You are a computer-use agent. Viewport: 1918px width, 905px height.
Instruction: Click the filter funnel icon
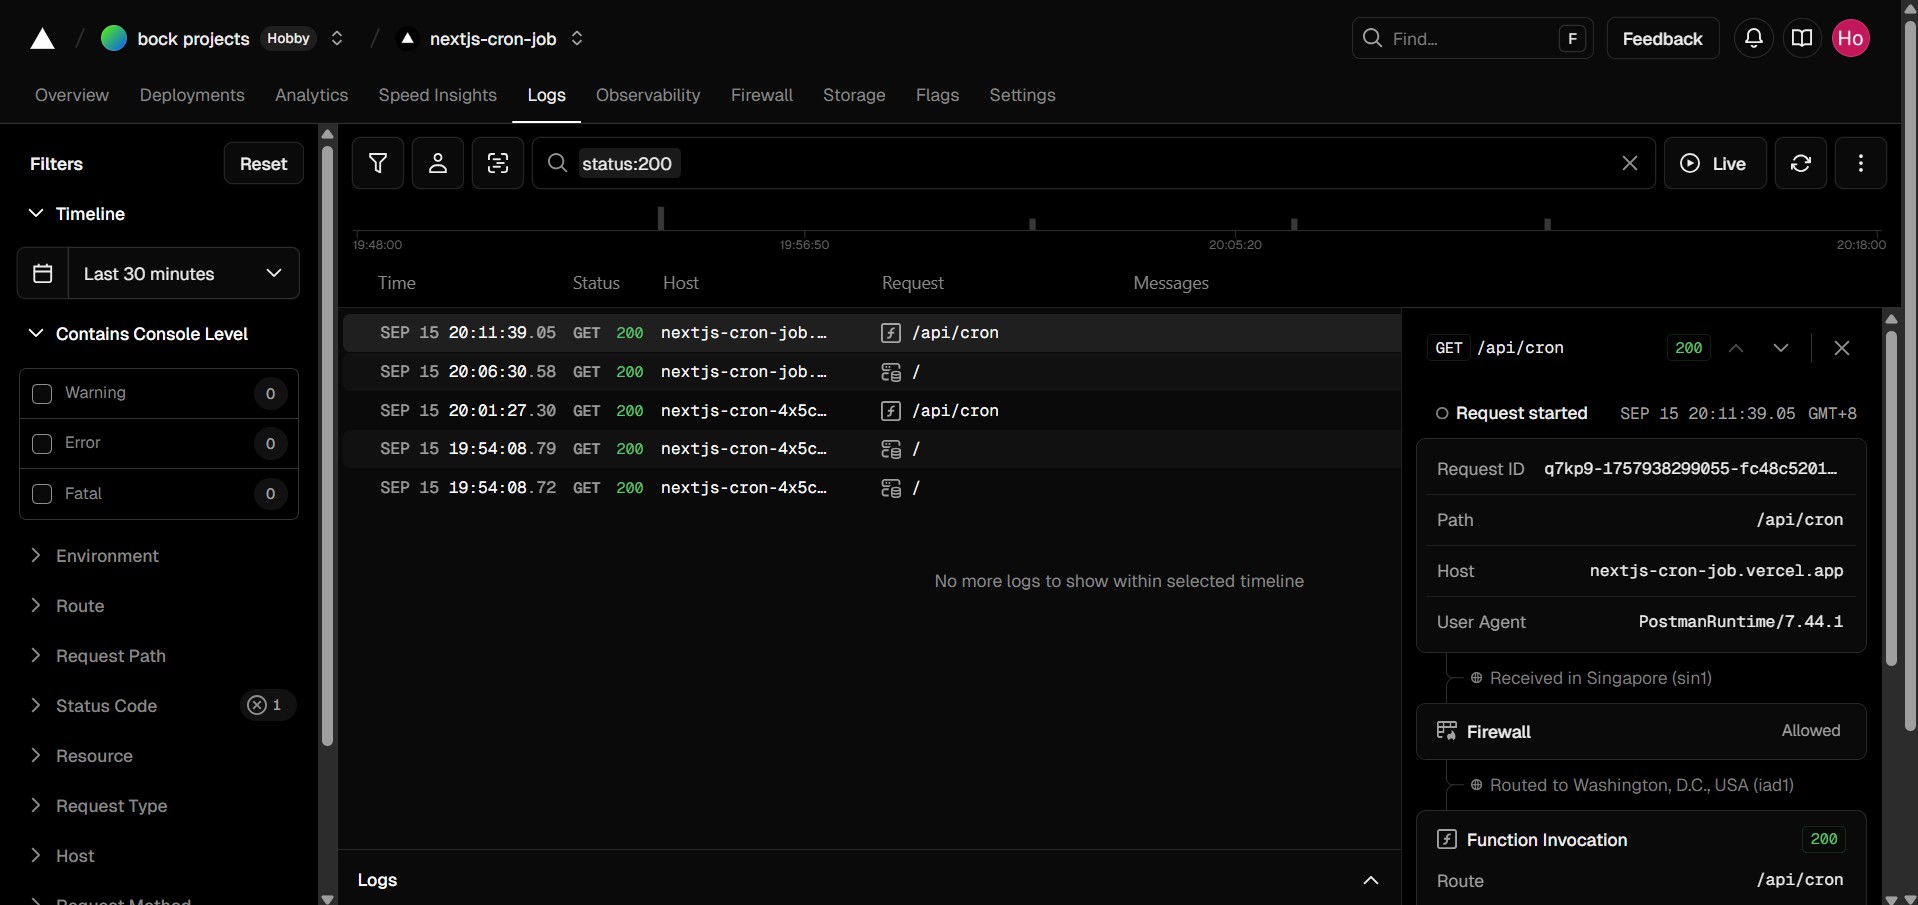[378, 163]
